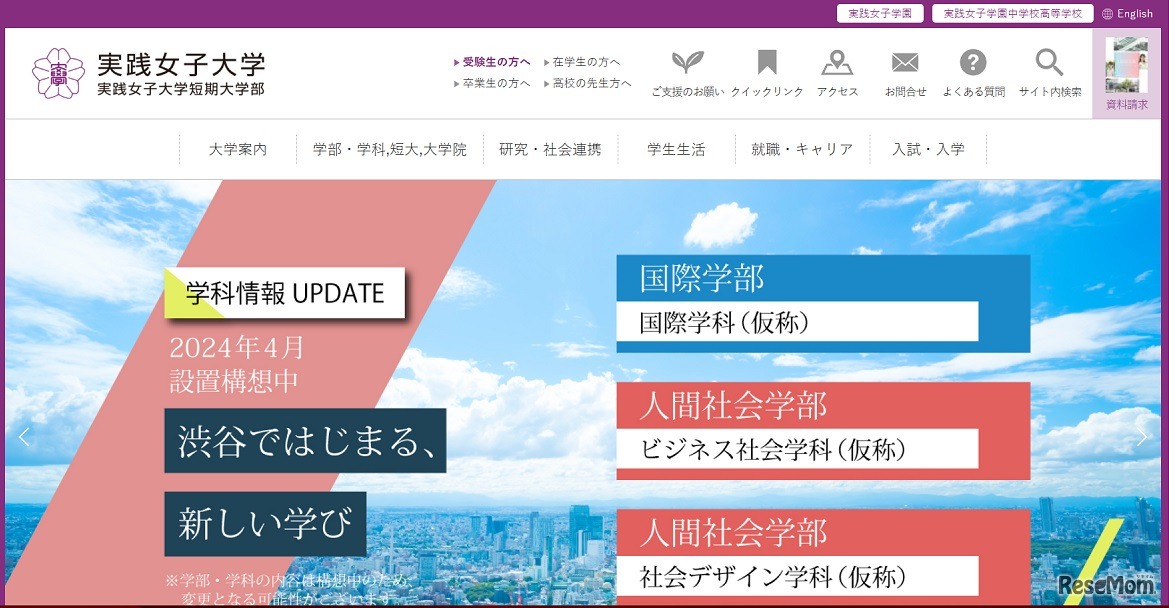This screenshot has height=608, width=1169.
Task: Click the 国際学部 heading
Action: point(702,278)
